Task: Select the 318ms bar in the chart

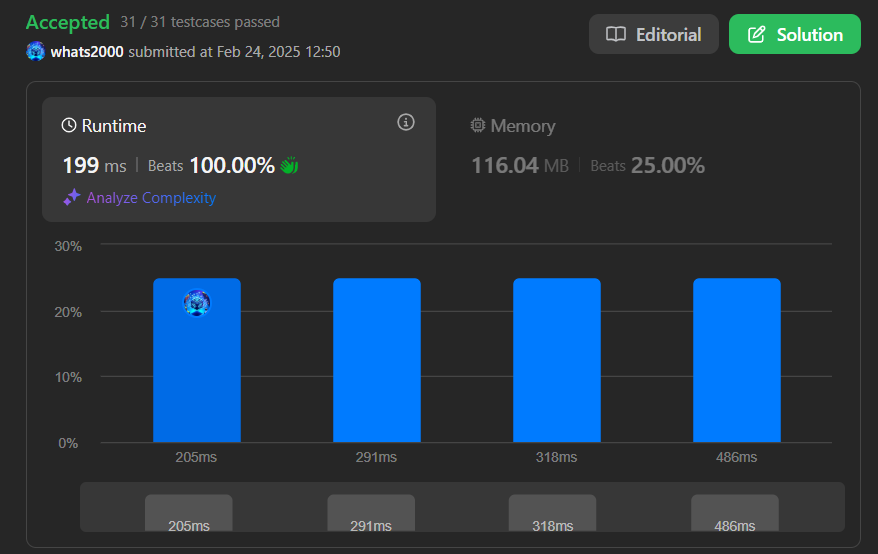Action: [x=557, y=360]
